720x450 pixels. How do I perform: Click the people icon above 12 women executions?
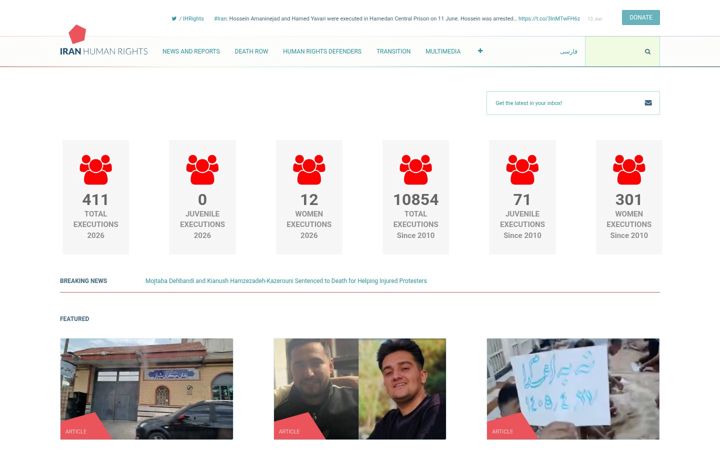[309, 169]
